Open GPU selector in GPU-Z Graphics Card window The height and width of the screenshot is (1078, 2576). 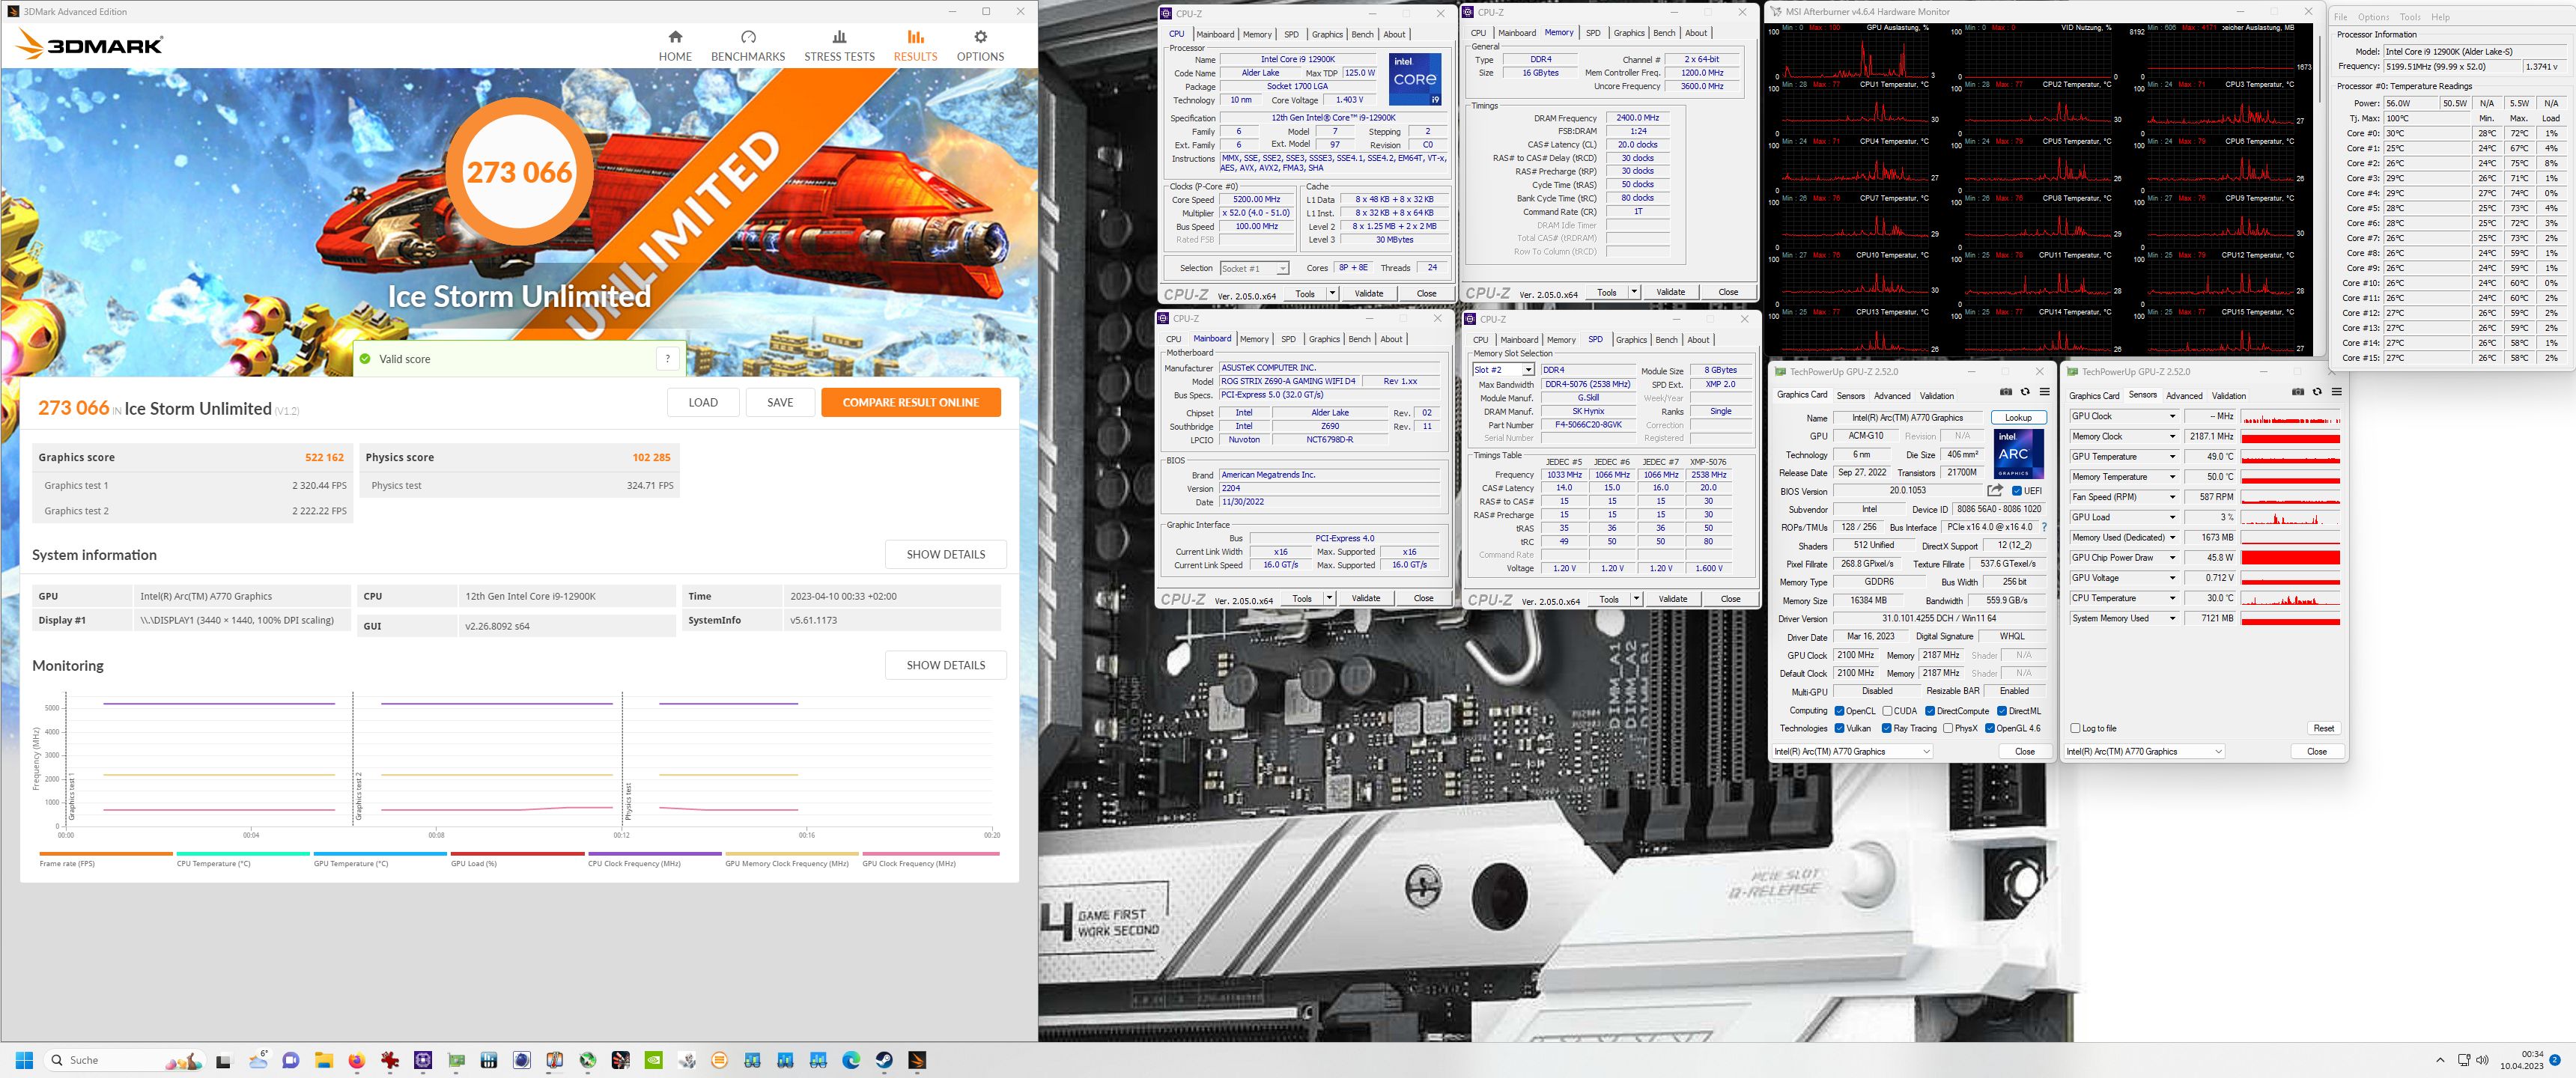(1852, 752)
